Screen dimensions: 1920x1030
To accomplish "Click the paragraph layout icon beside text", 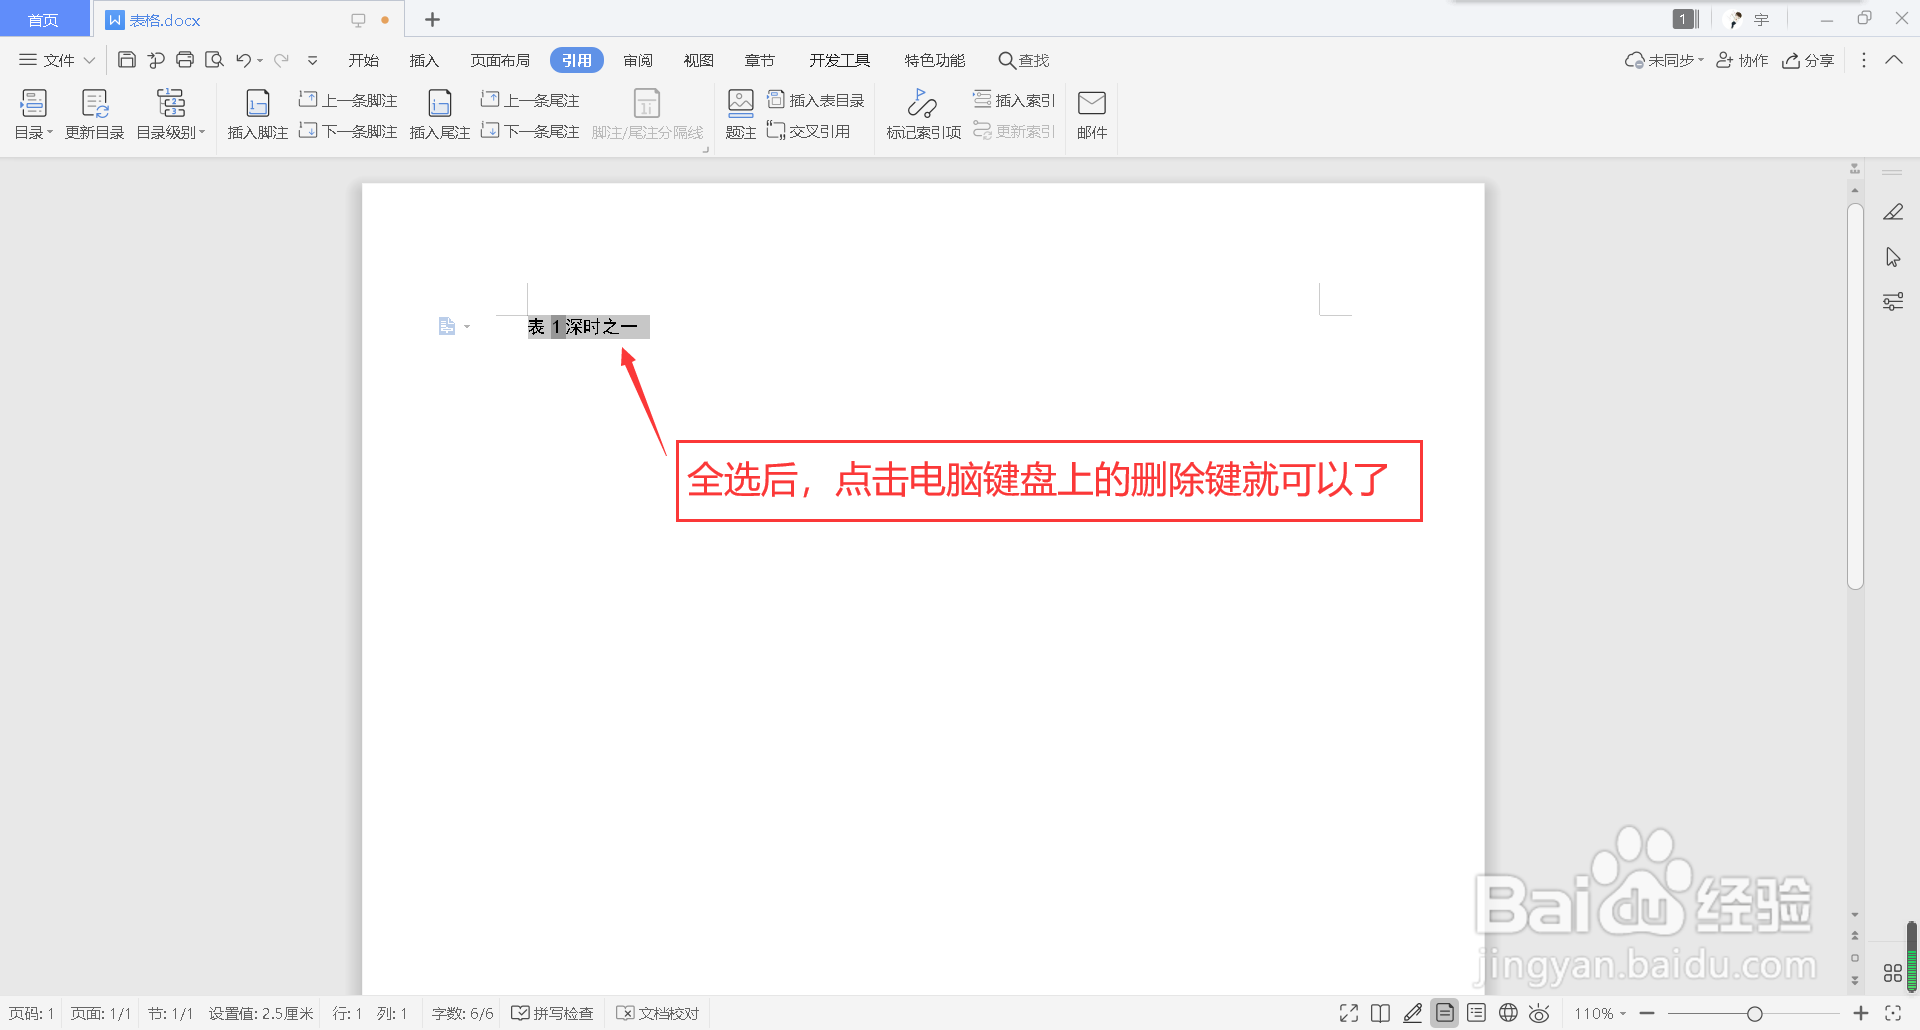I will coord(447,326).
